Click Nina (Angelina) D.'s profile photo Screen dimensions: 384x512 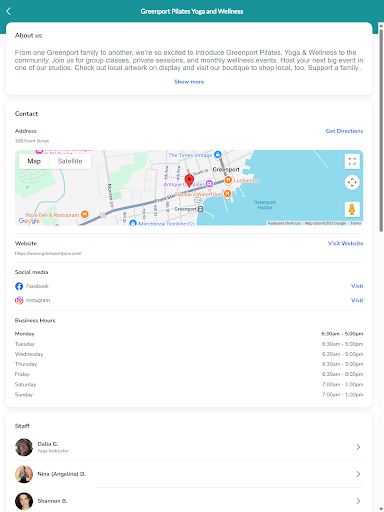pyautogui.click(x=24, y=474)
